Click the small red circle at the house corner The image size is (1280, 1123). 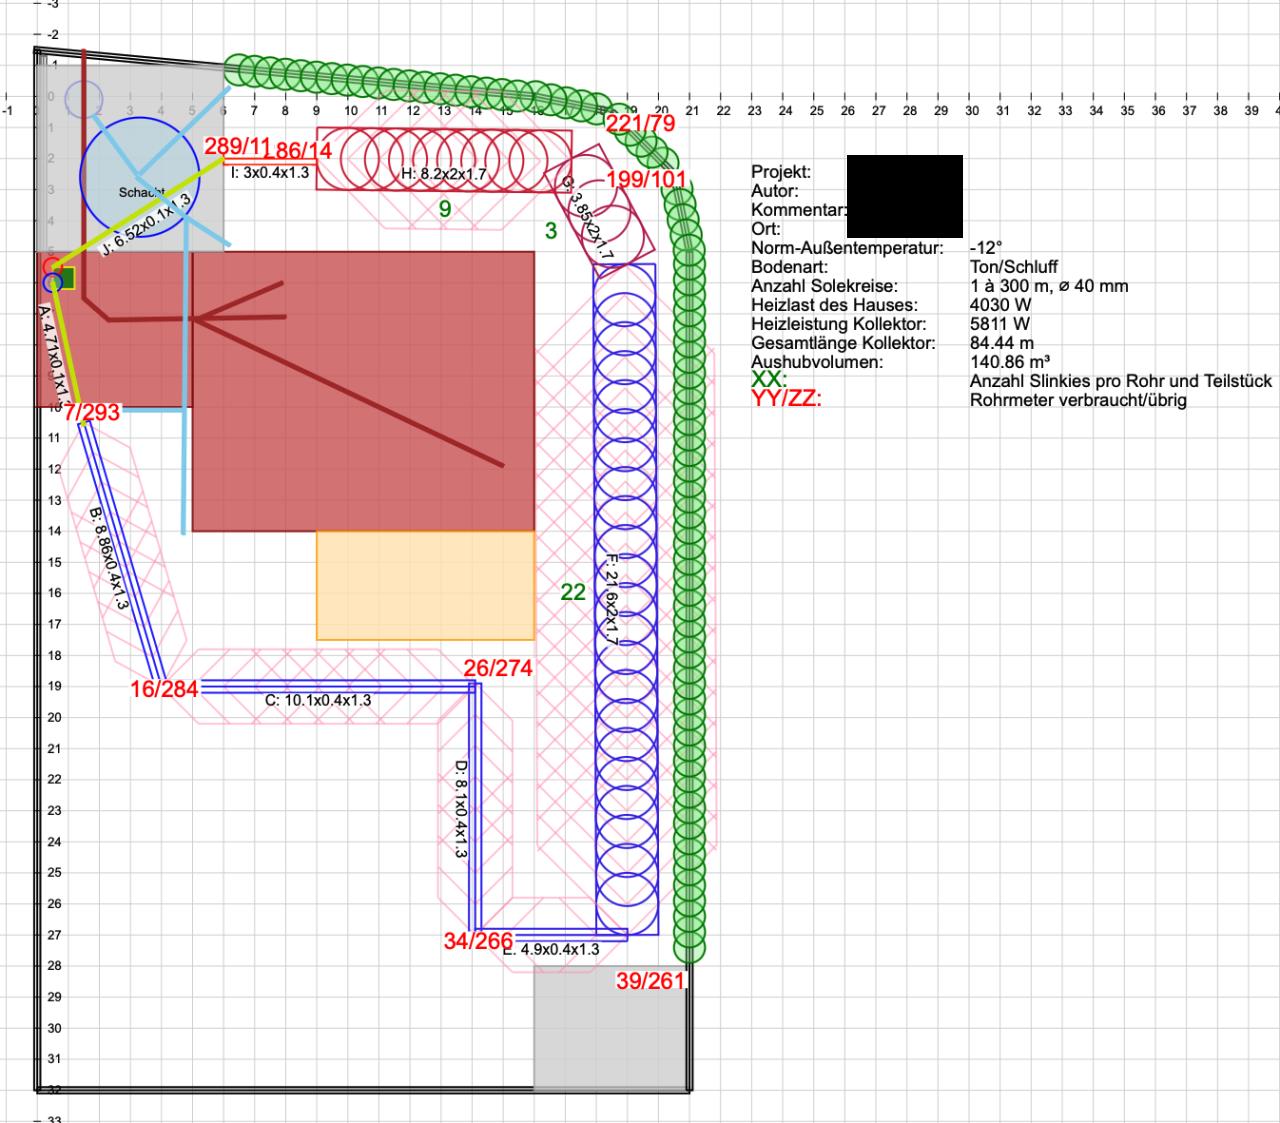click(x=51, y=266)
